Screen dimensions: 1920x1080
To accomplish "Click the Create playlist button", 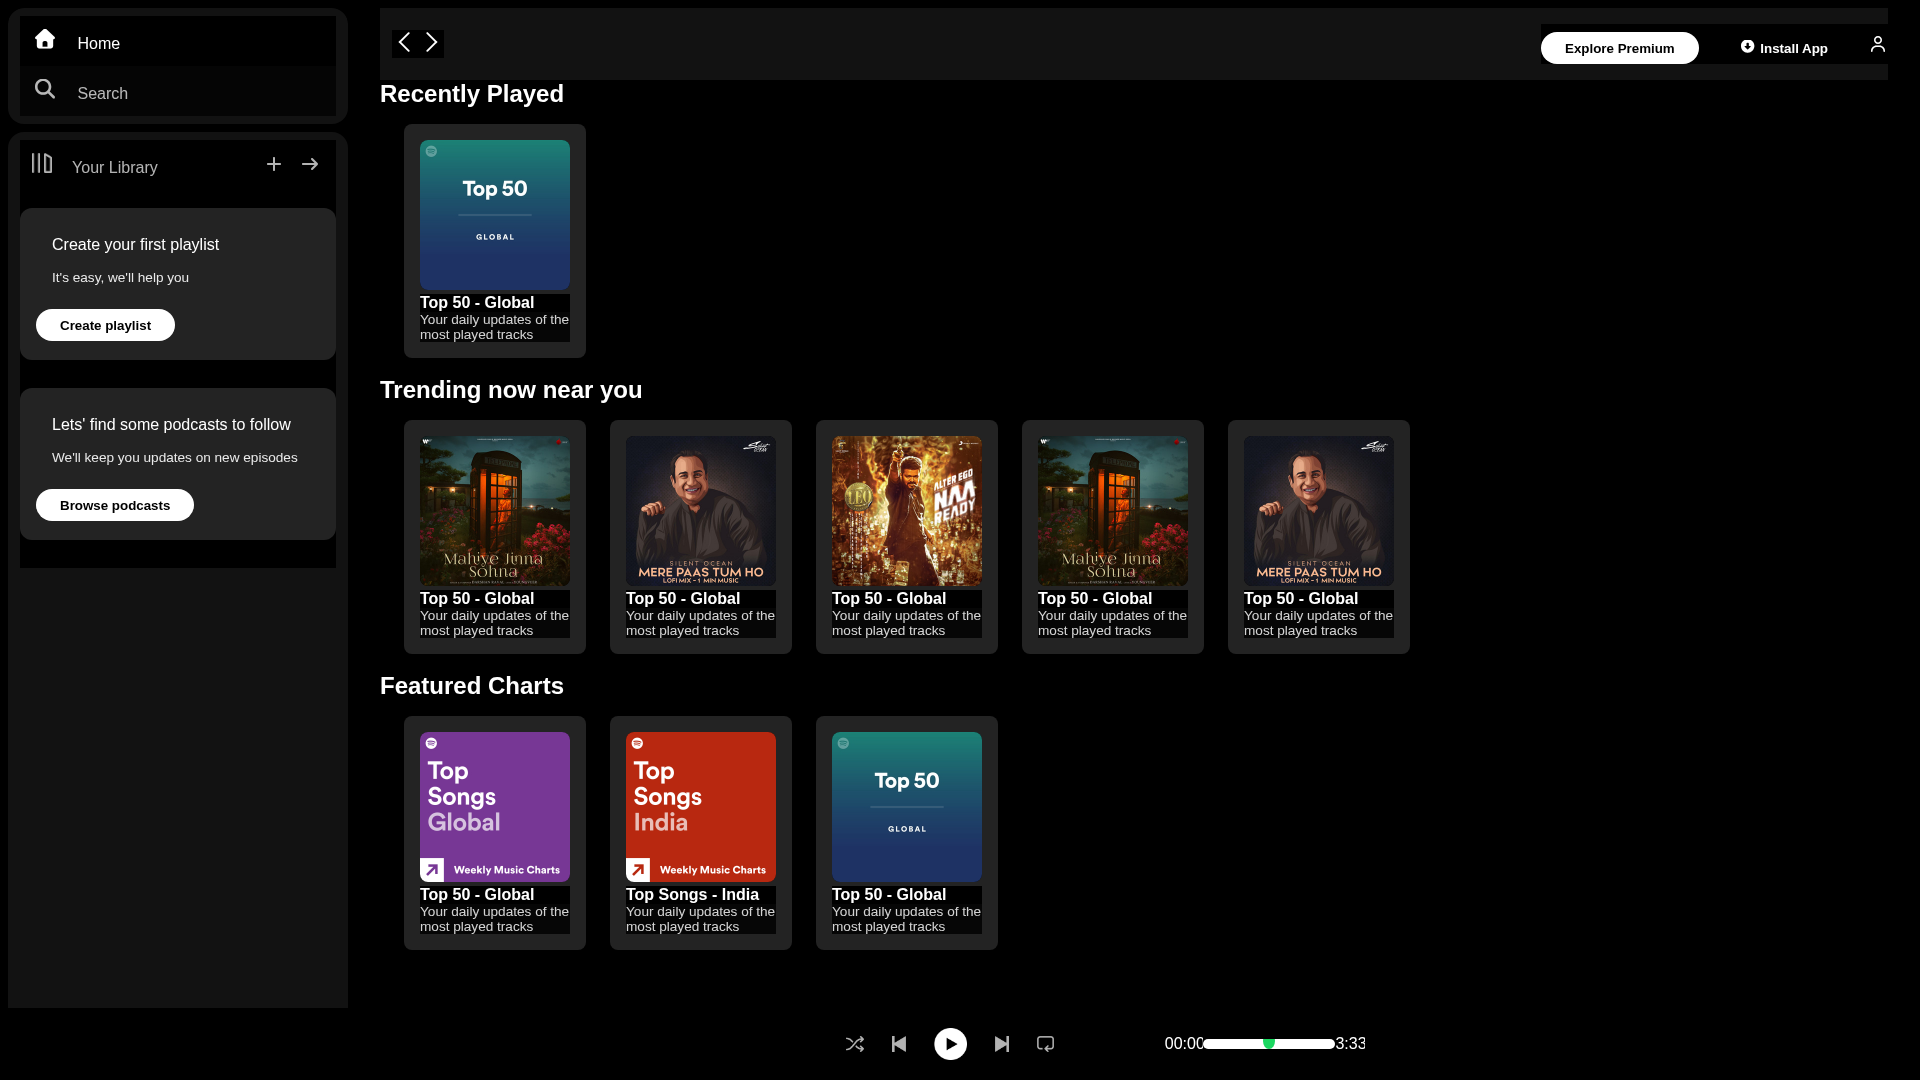I will click(x=105, y=325).
